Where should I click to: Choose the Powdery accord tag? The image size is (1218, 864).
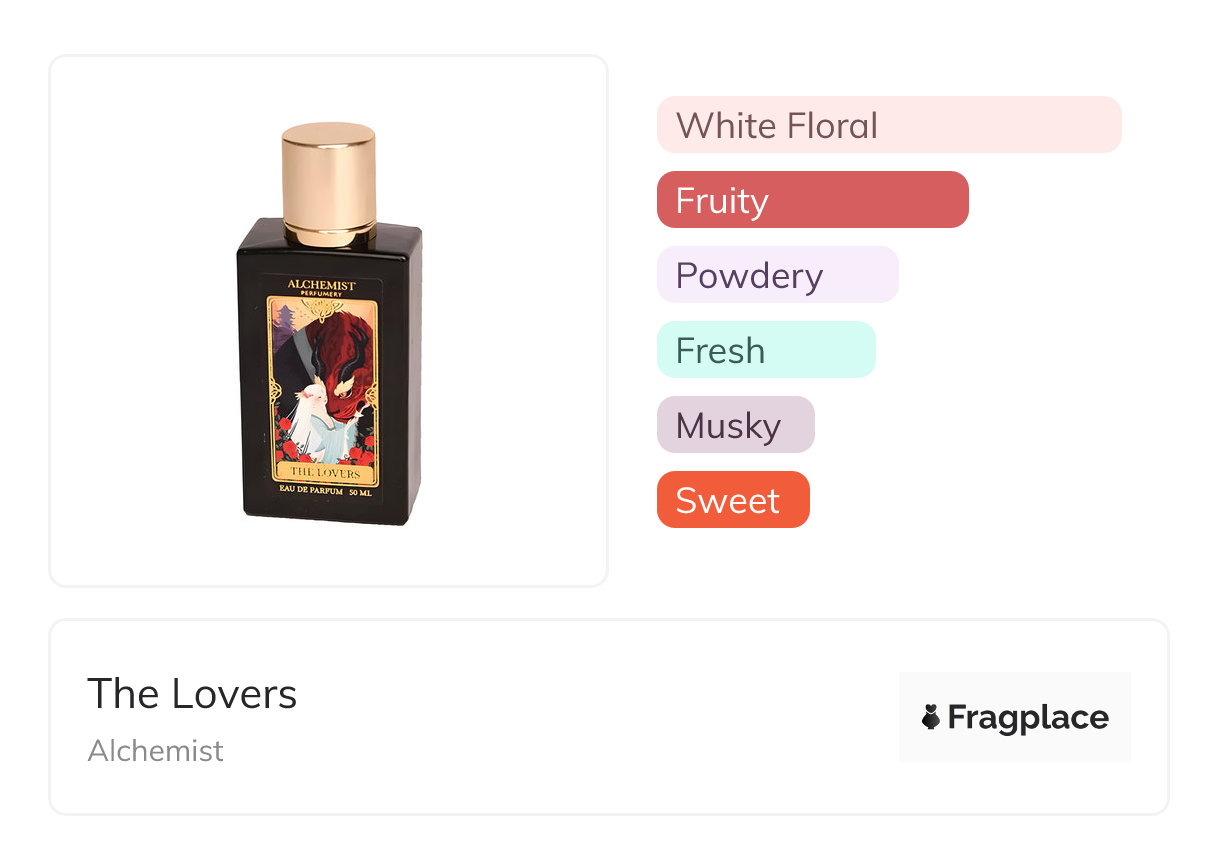[778, 275]
